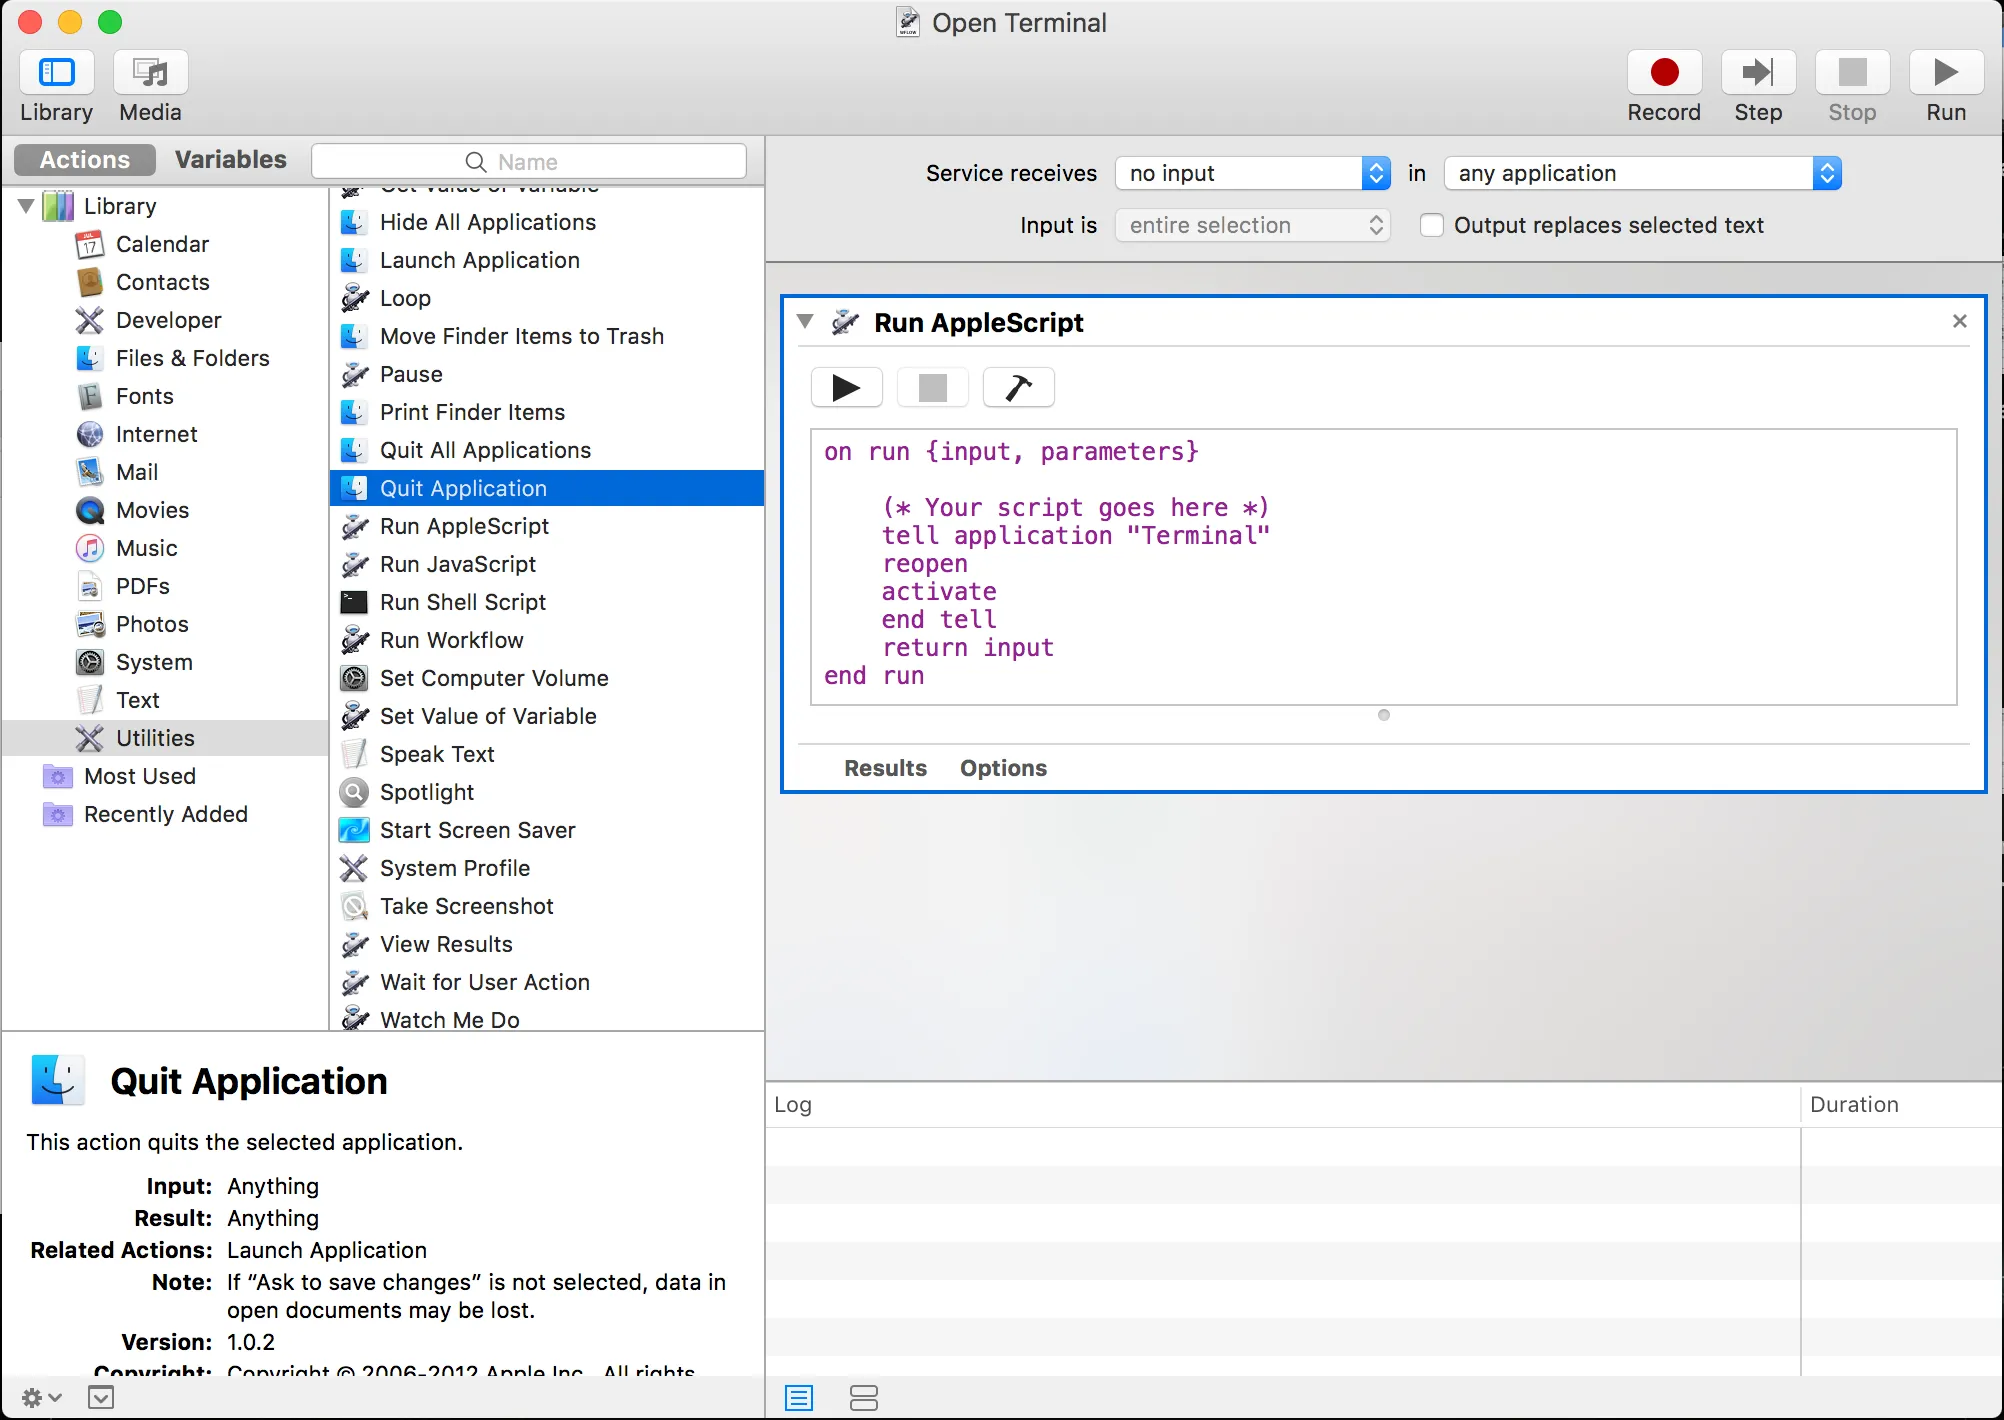Toggle the description panel at bottom left

101,1397
